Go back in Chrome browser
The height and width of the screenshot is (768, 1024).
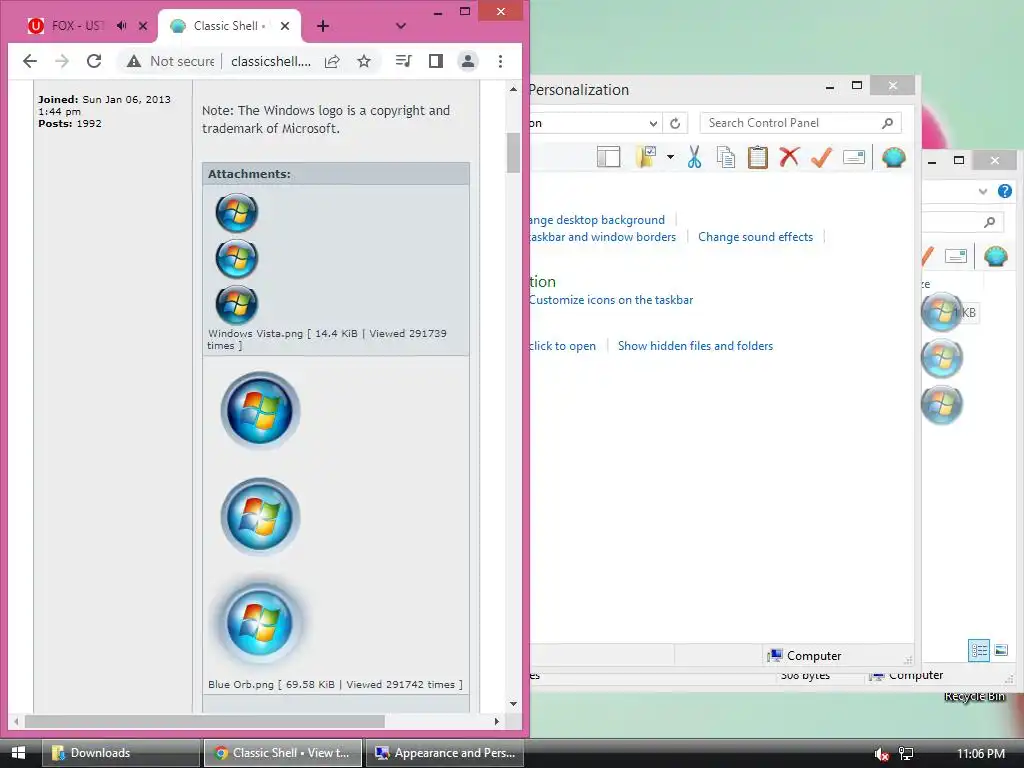(x=30, y=61)
